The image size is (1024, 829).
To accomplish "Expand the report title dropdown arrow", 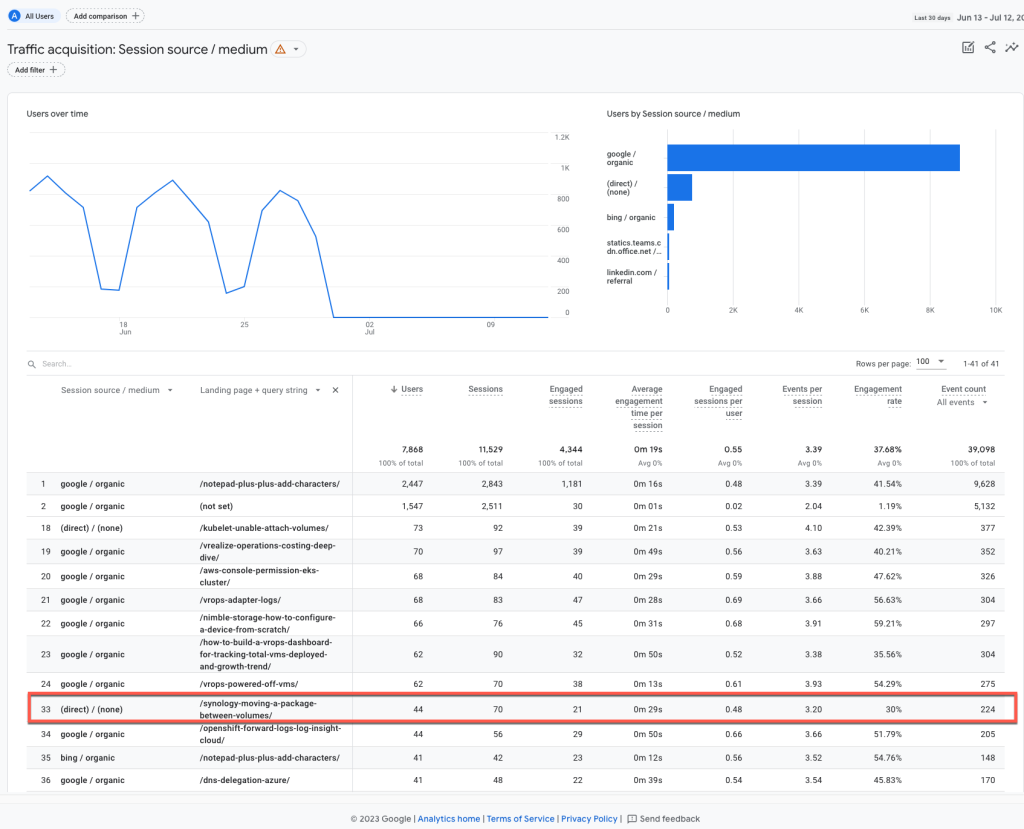I will tap(296, 49).
